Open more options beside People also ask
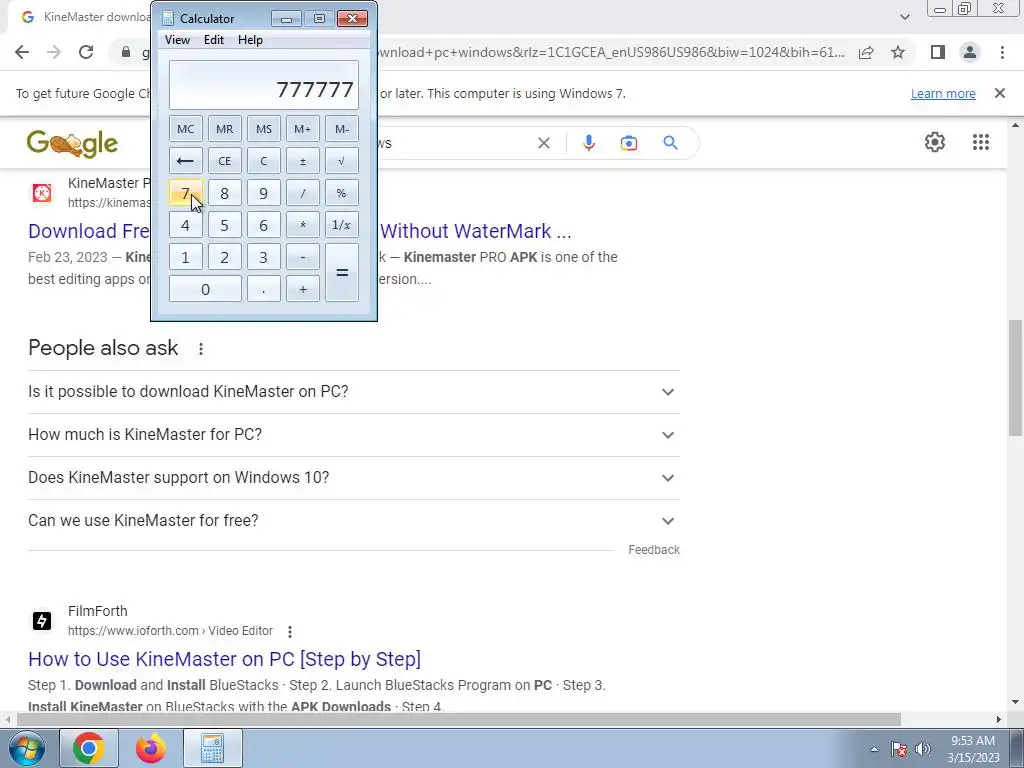Screen dimensions: 1024x768 coord(201,349)
